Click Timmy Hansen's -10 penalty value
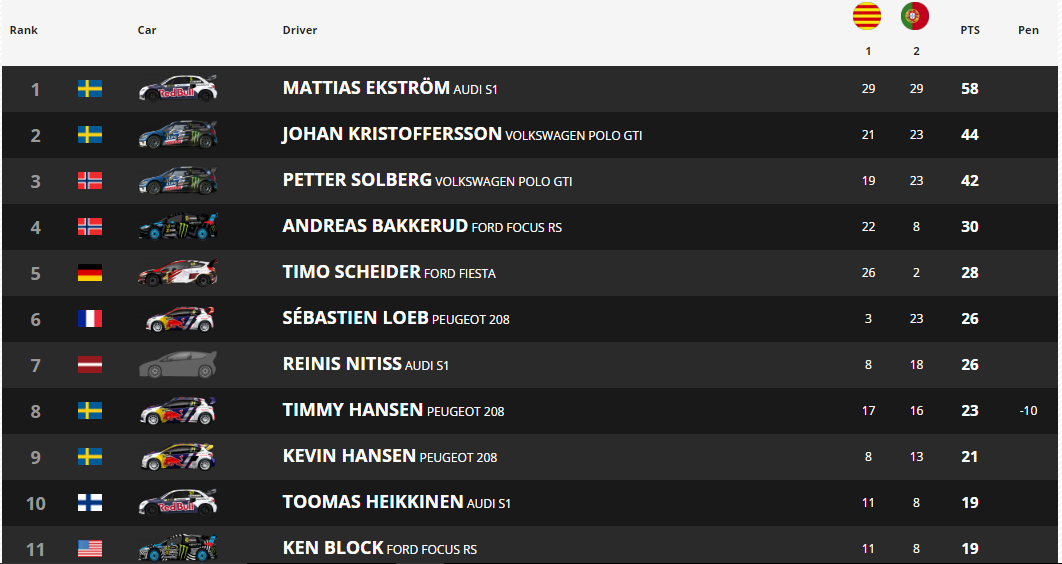The height and width of the screenshot is (564, 1062). tap(1028, 410)
